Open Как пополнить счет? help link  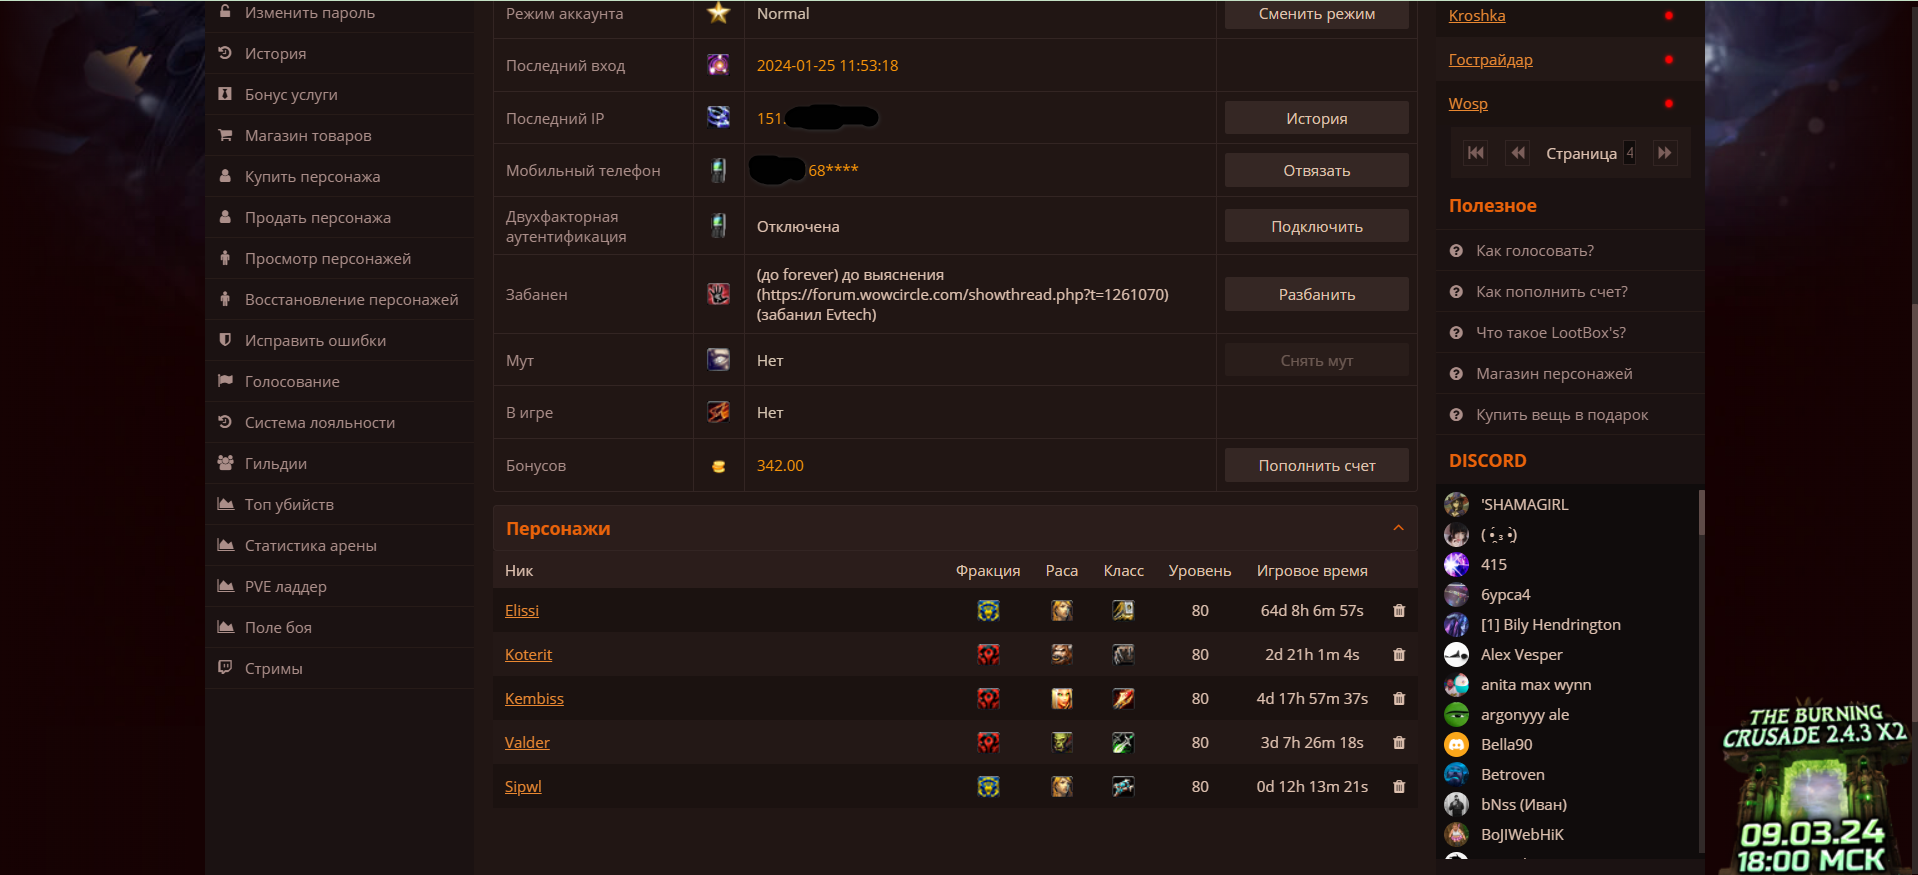tap(1551, 292)
